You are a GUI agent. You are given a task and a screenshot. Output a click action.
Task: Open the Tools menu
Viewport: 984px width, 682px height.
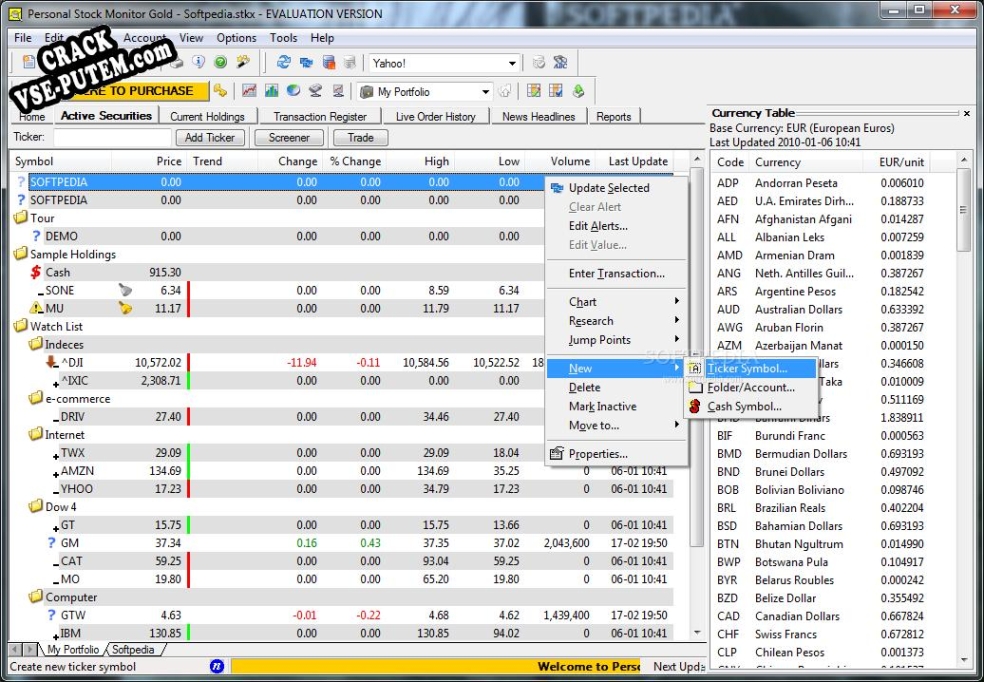click(x=283, y=38)
